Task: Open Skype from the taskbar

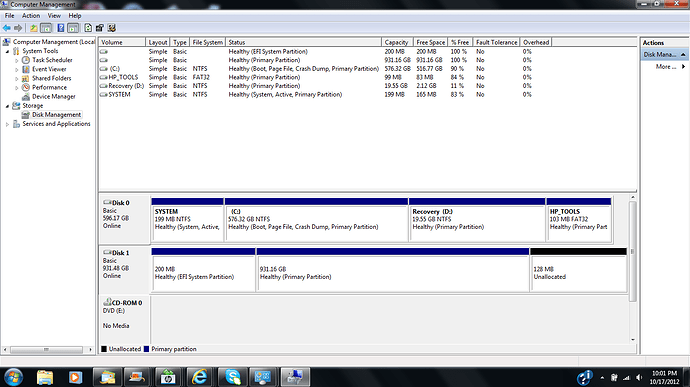Action: [x=232, y=377]
